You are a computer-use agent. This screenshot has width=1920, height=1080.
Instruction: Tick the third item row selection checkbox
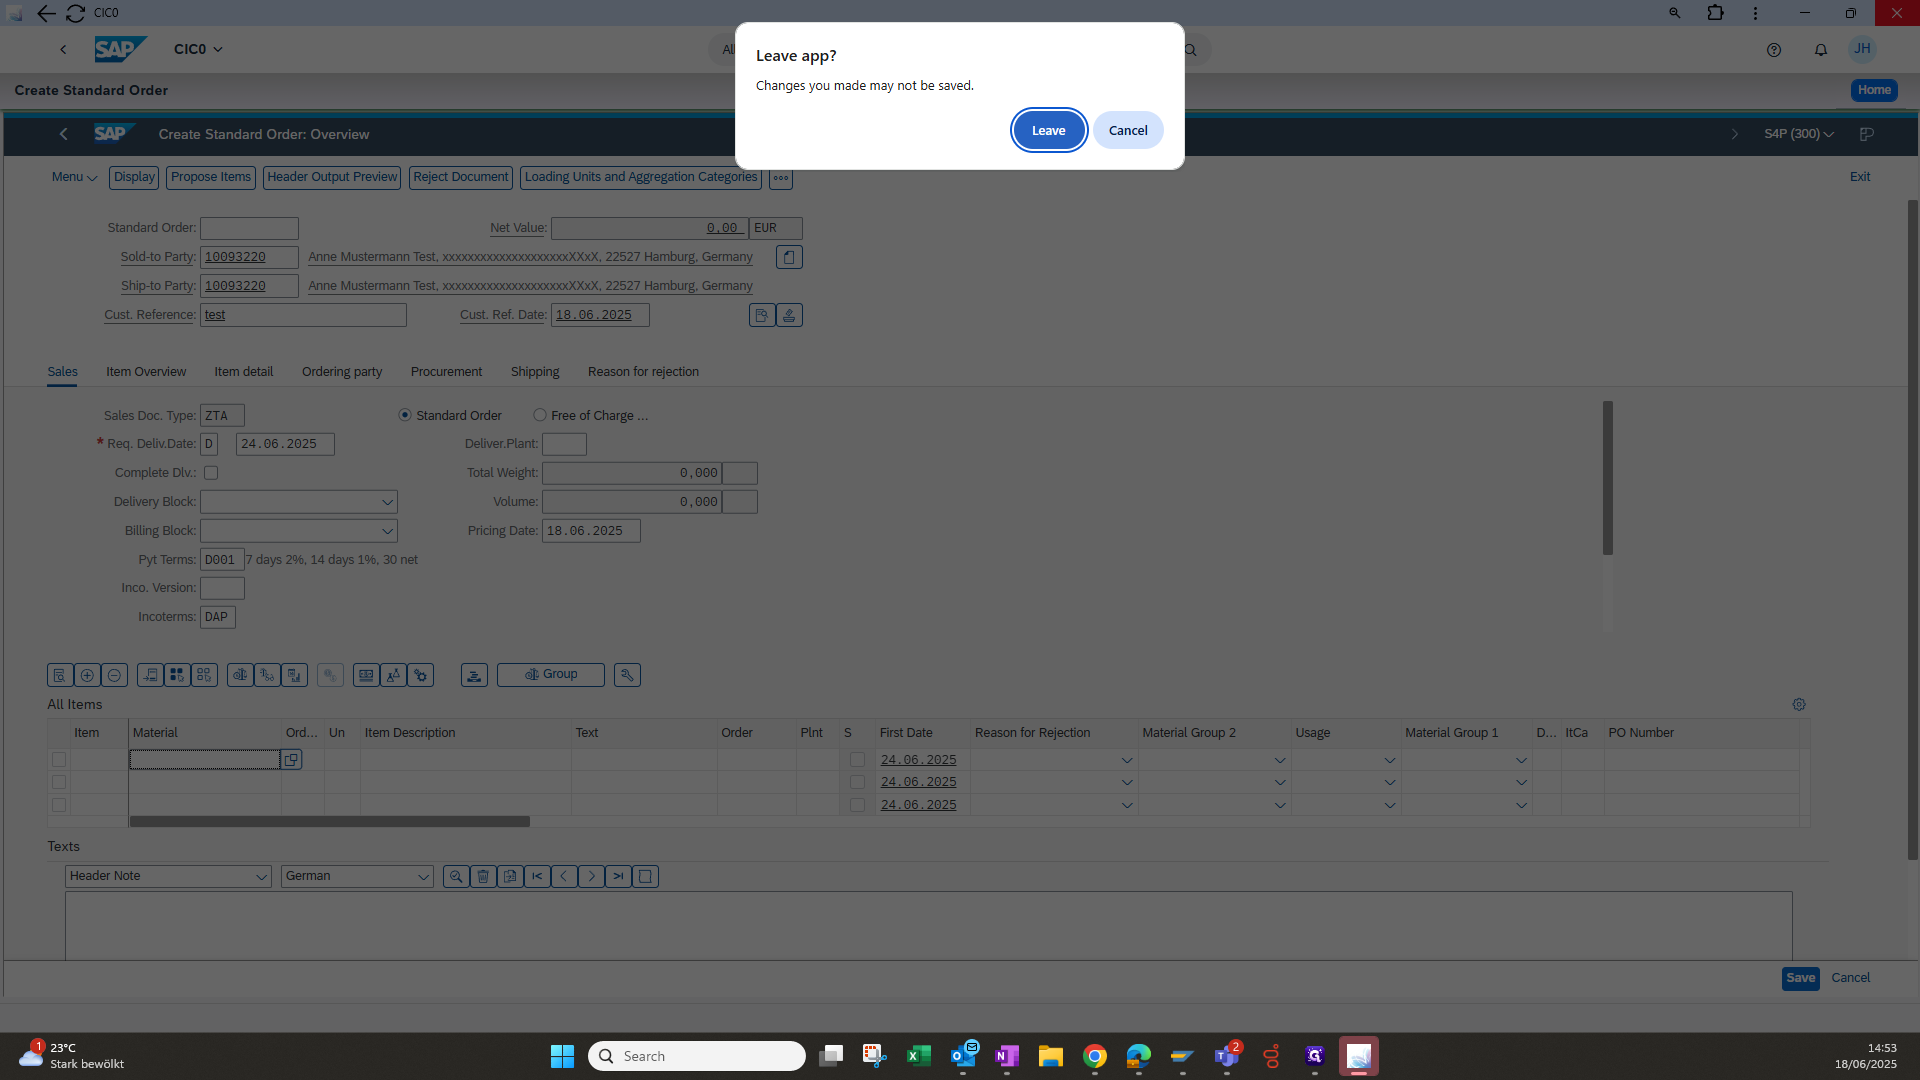pos(59,806)
